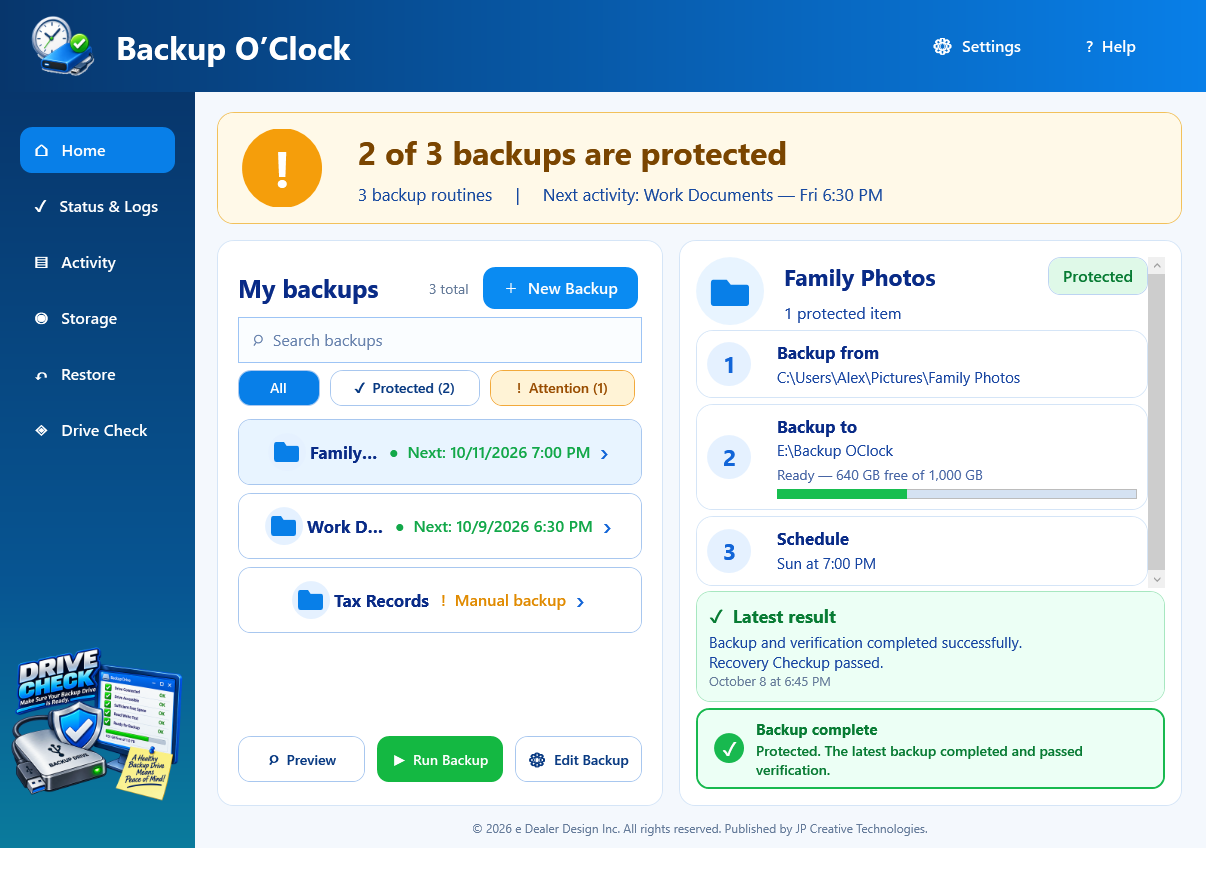Click the Storage disc icon in sidebar
The height and width of the screenshot is (887, 1222).
click(41, 319)
